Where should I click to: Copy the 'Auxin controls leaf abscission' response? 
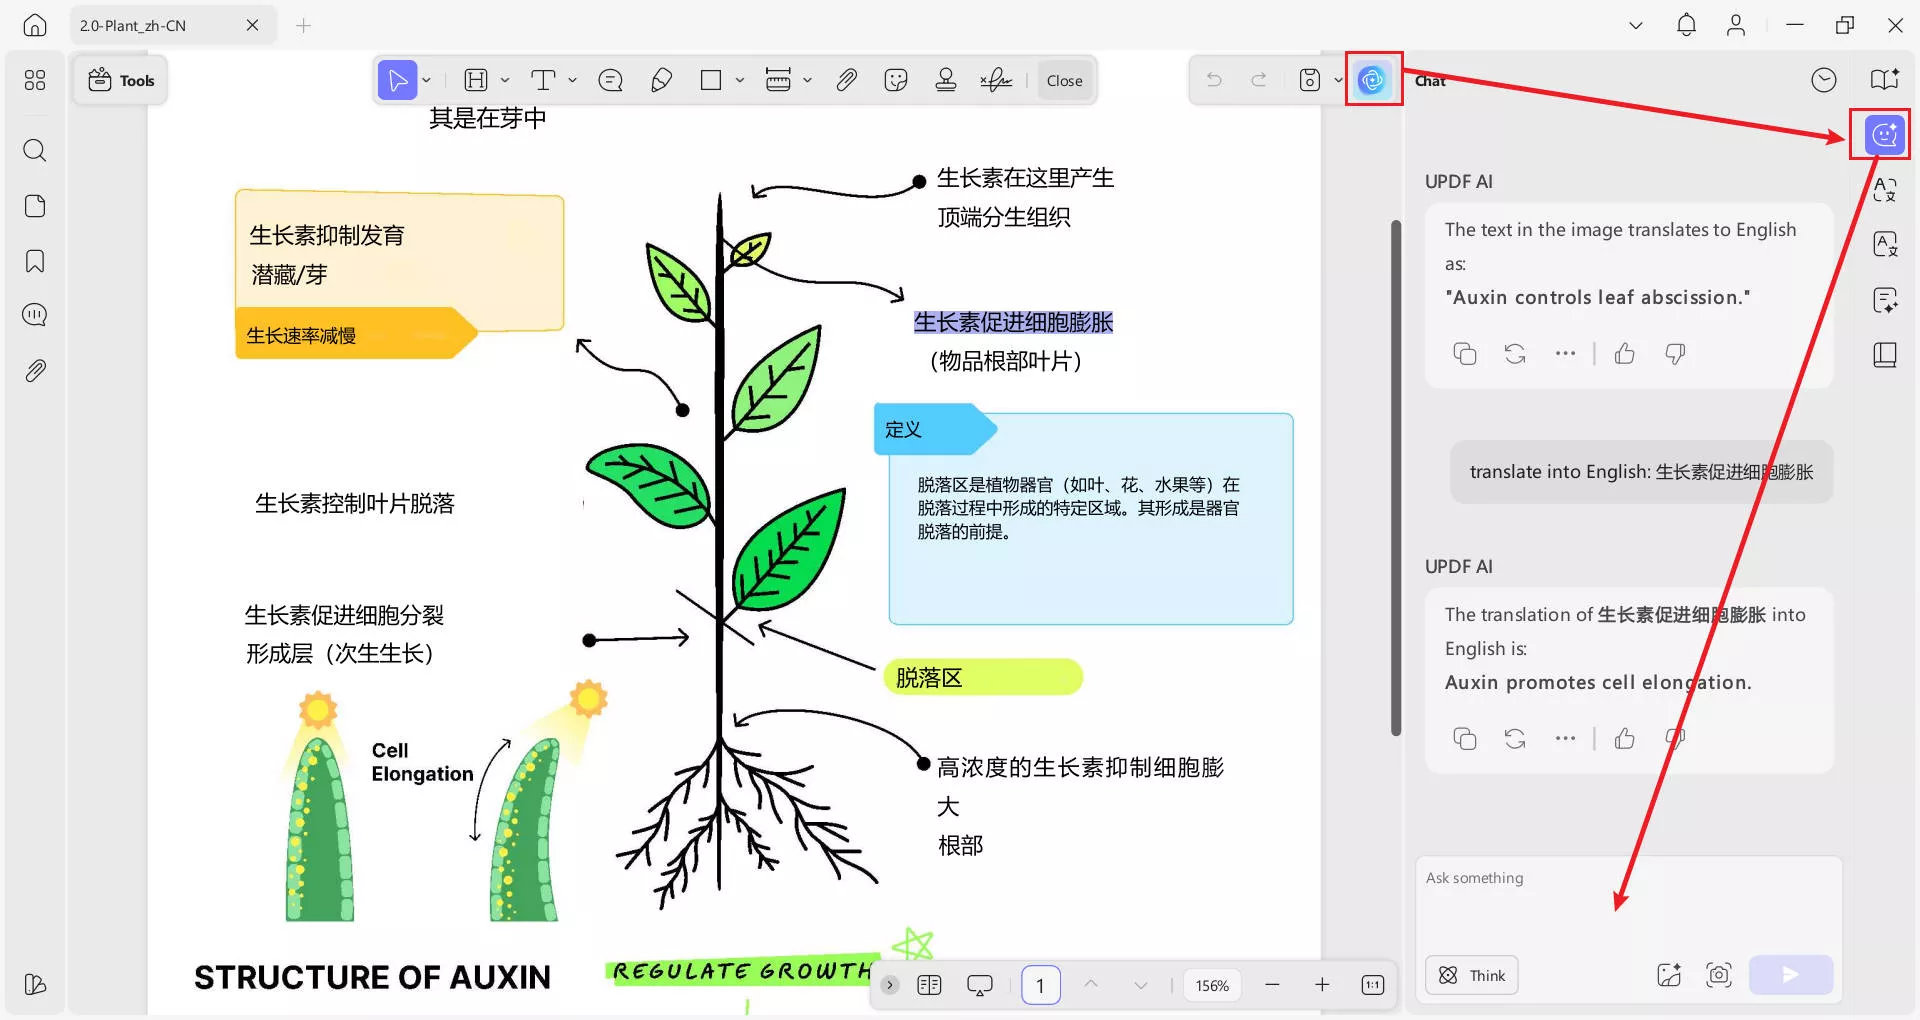tap(1464, 354)
